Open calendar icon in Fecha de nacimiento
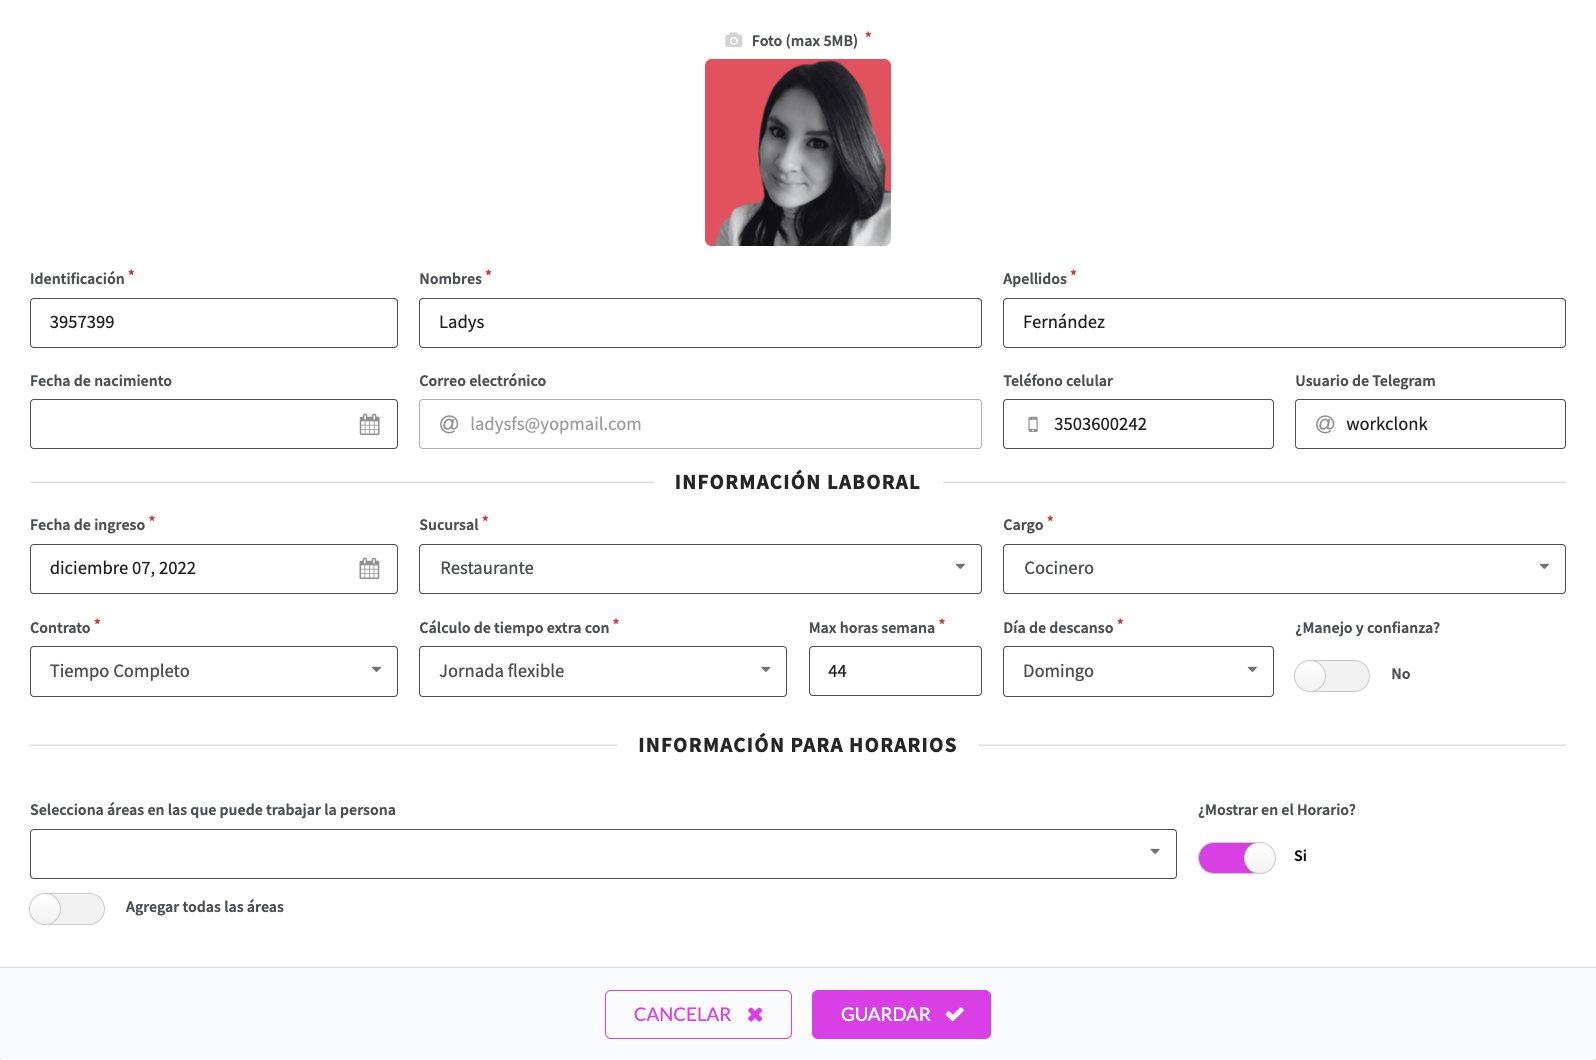Image resolution: width=1596 pixels, height=1060 pixels. point(369,425)
